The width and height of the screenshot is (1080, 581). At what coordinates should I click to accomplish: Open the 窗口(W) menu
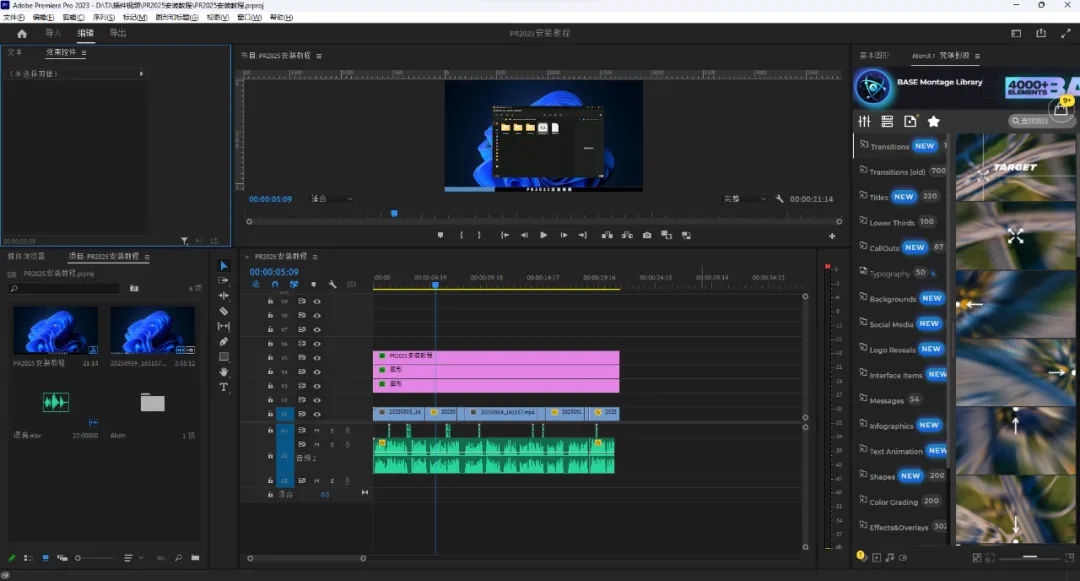pos(249,17)
